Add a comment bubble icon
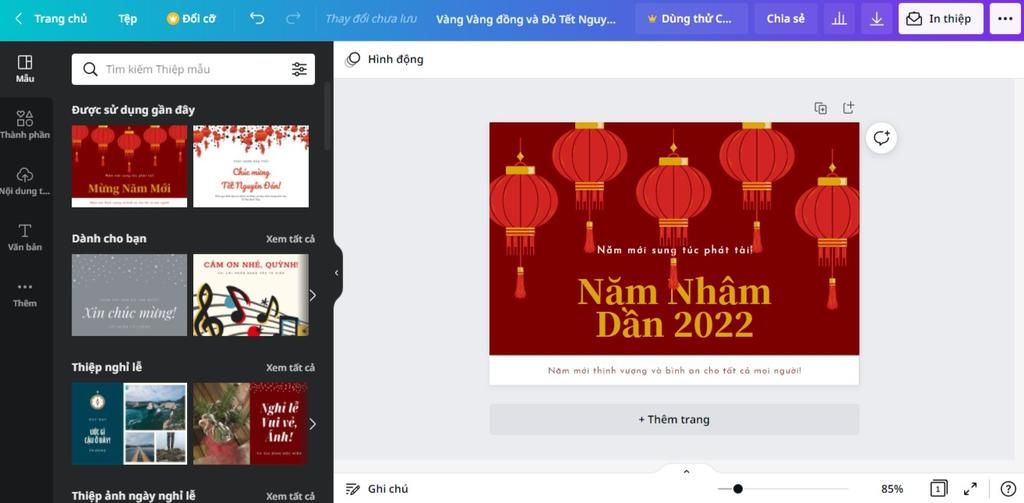Screen dimensions: 1024x503 [x=882, y=138]
